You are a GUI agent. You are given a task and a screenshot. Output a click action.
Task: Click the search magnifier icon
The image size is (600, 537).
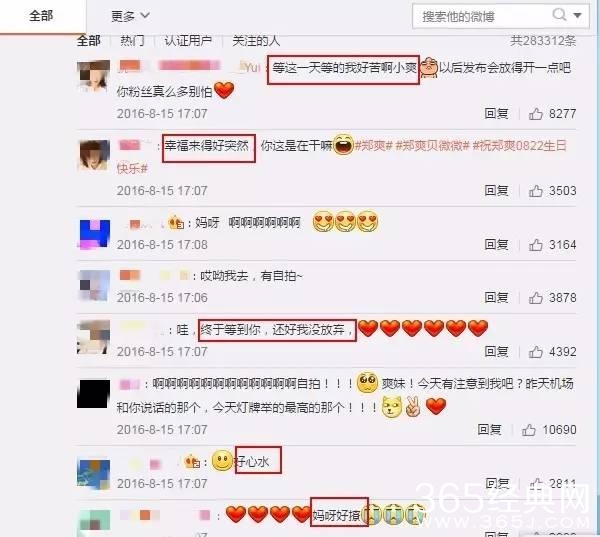click(559, 15)
